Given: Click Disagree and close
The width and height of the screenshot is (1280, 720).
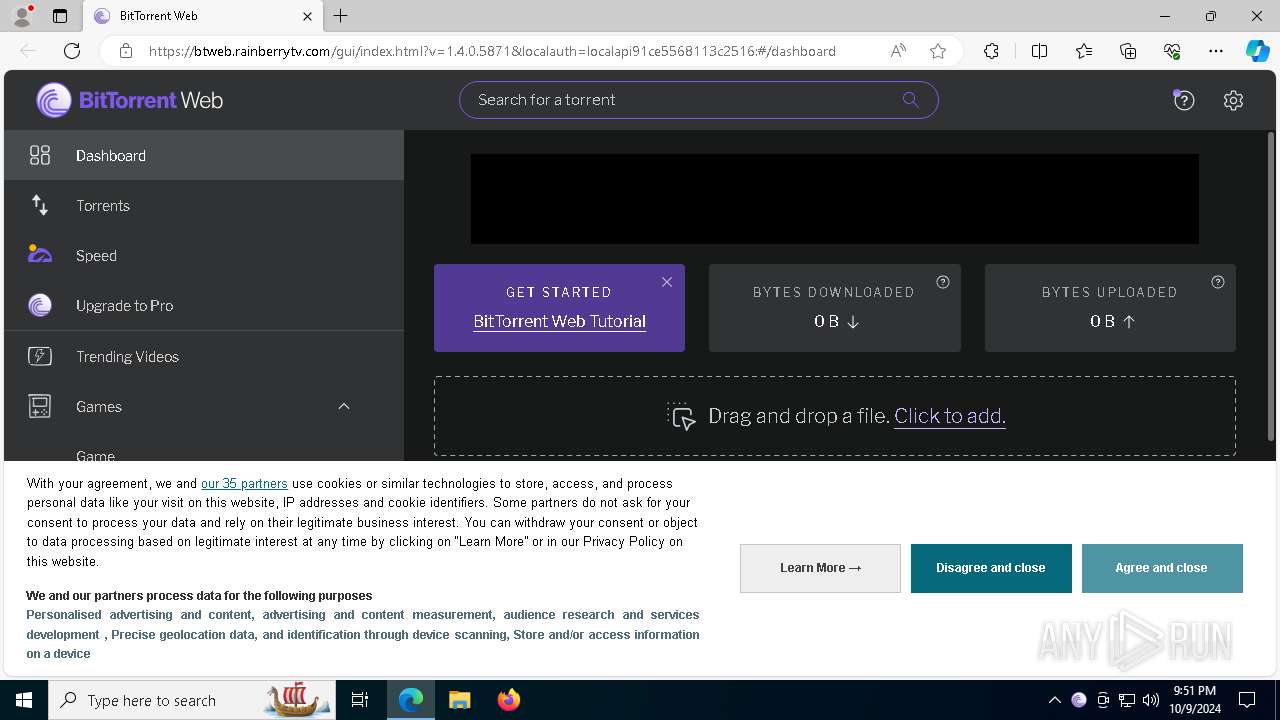Looking at the screenshot, I should 991,568.
